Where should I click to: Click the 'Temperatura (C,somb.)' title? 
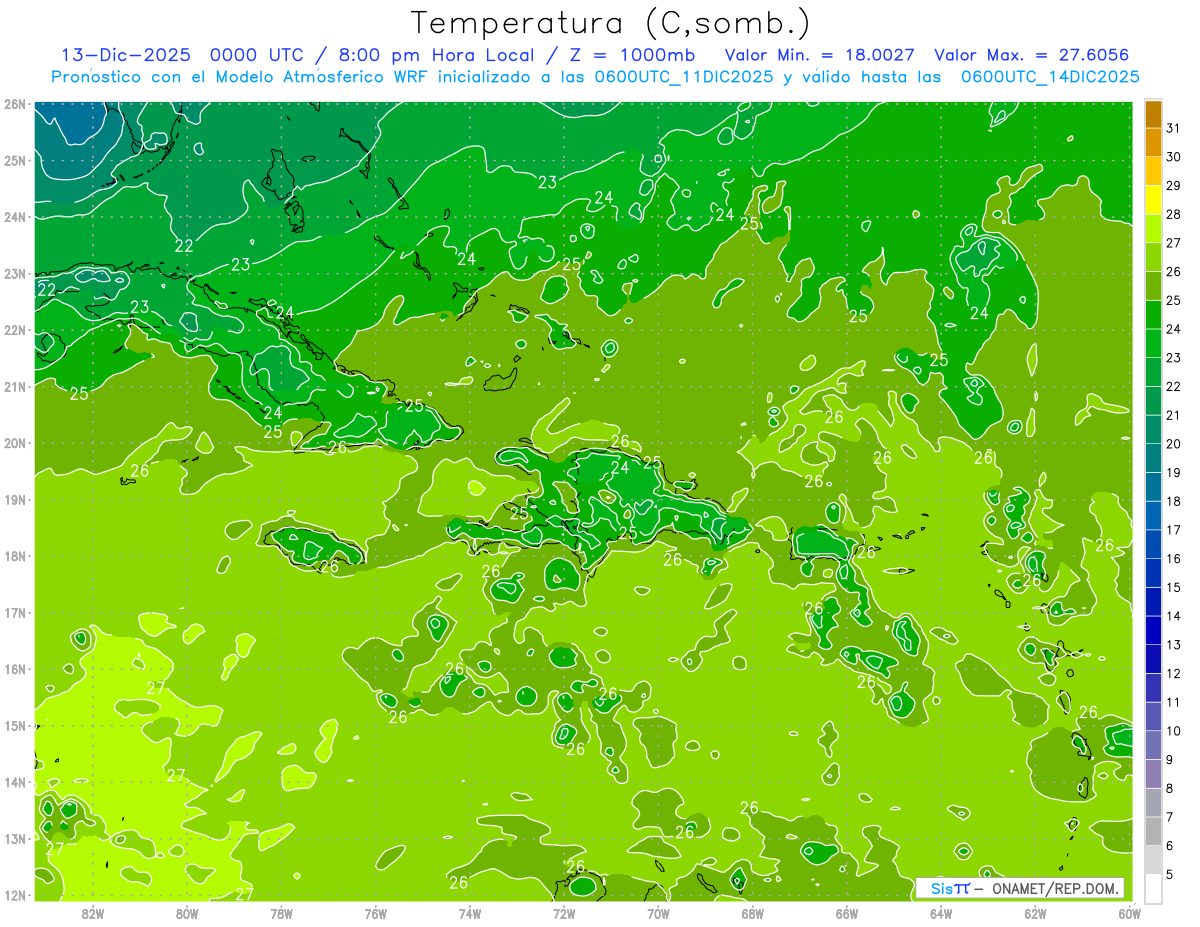[611, 22]
